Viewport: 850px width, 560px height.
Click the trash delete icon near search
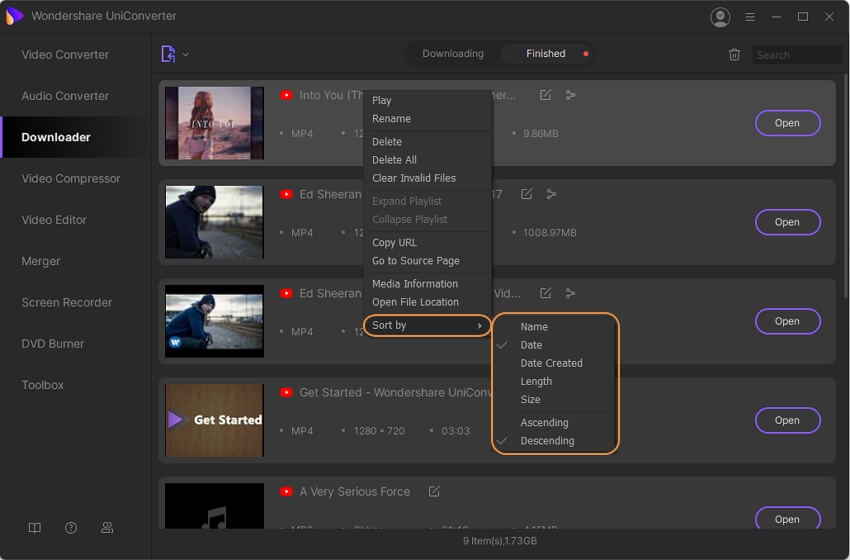(x=735, y=55)
